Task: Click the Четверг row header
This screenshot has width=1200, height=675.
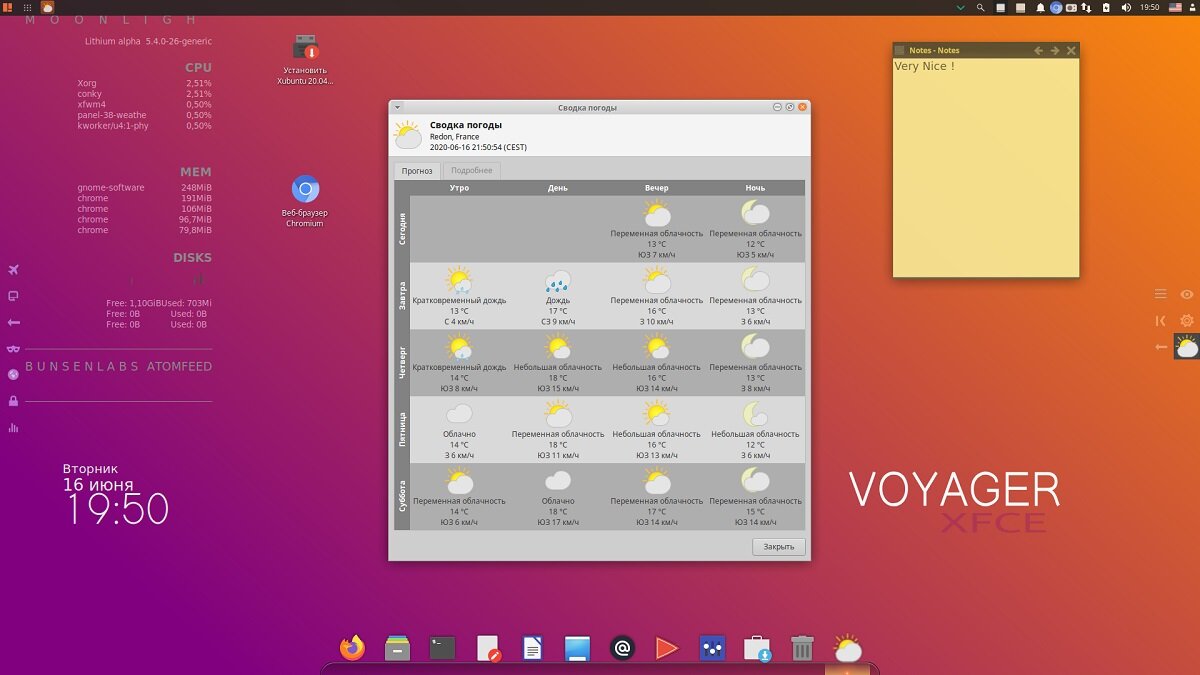Action: 402,363
